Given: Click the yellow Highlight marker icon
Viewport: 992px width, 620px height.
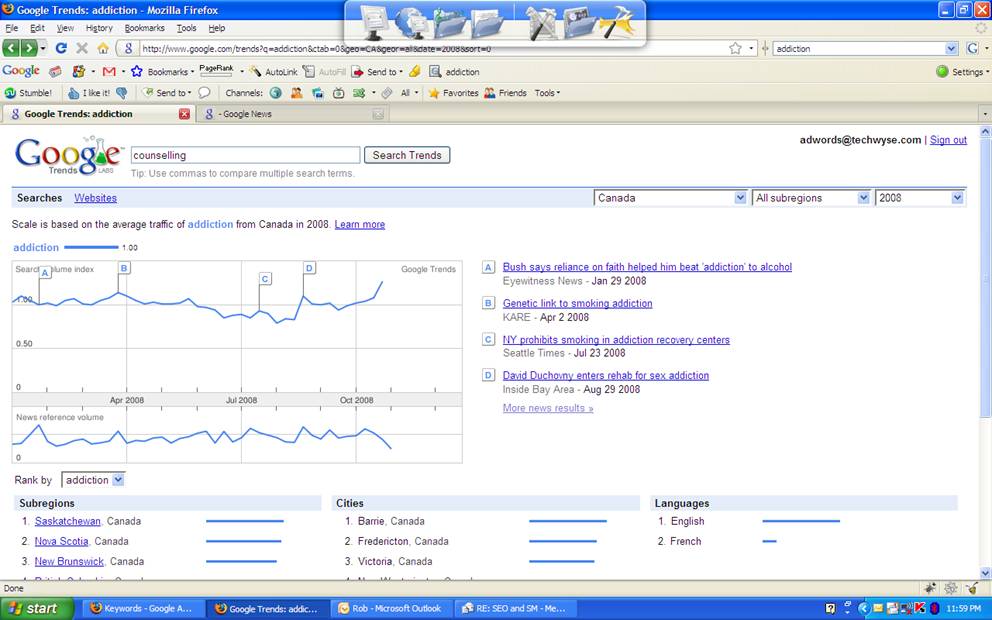Looking at the screenshot, I should click(414, 71).
